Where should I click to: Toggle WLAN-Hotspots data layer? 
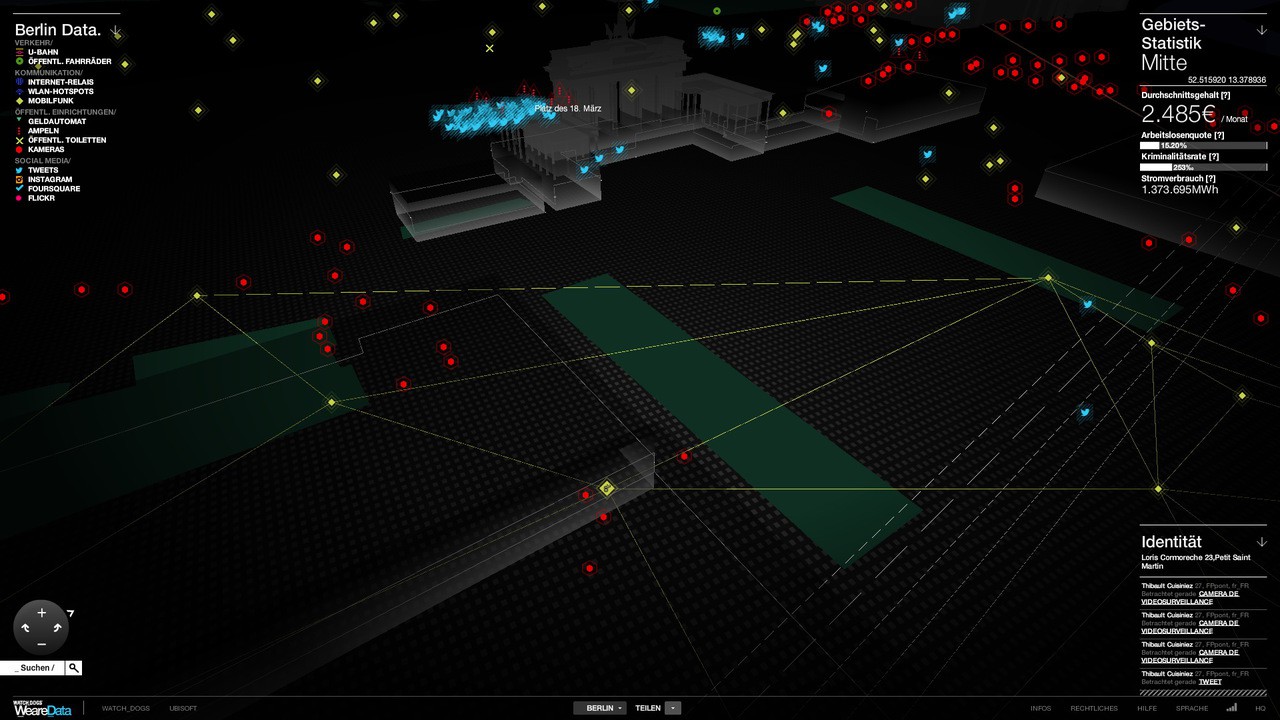point(53,92)
